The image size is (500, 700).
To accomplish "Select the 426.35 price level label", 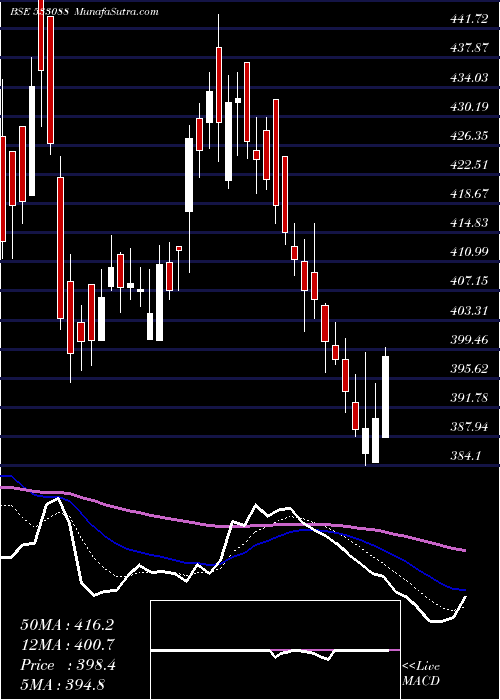I will [x=469, y=136].
